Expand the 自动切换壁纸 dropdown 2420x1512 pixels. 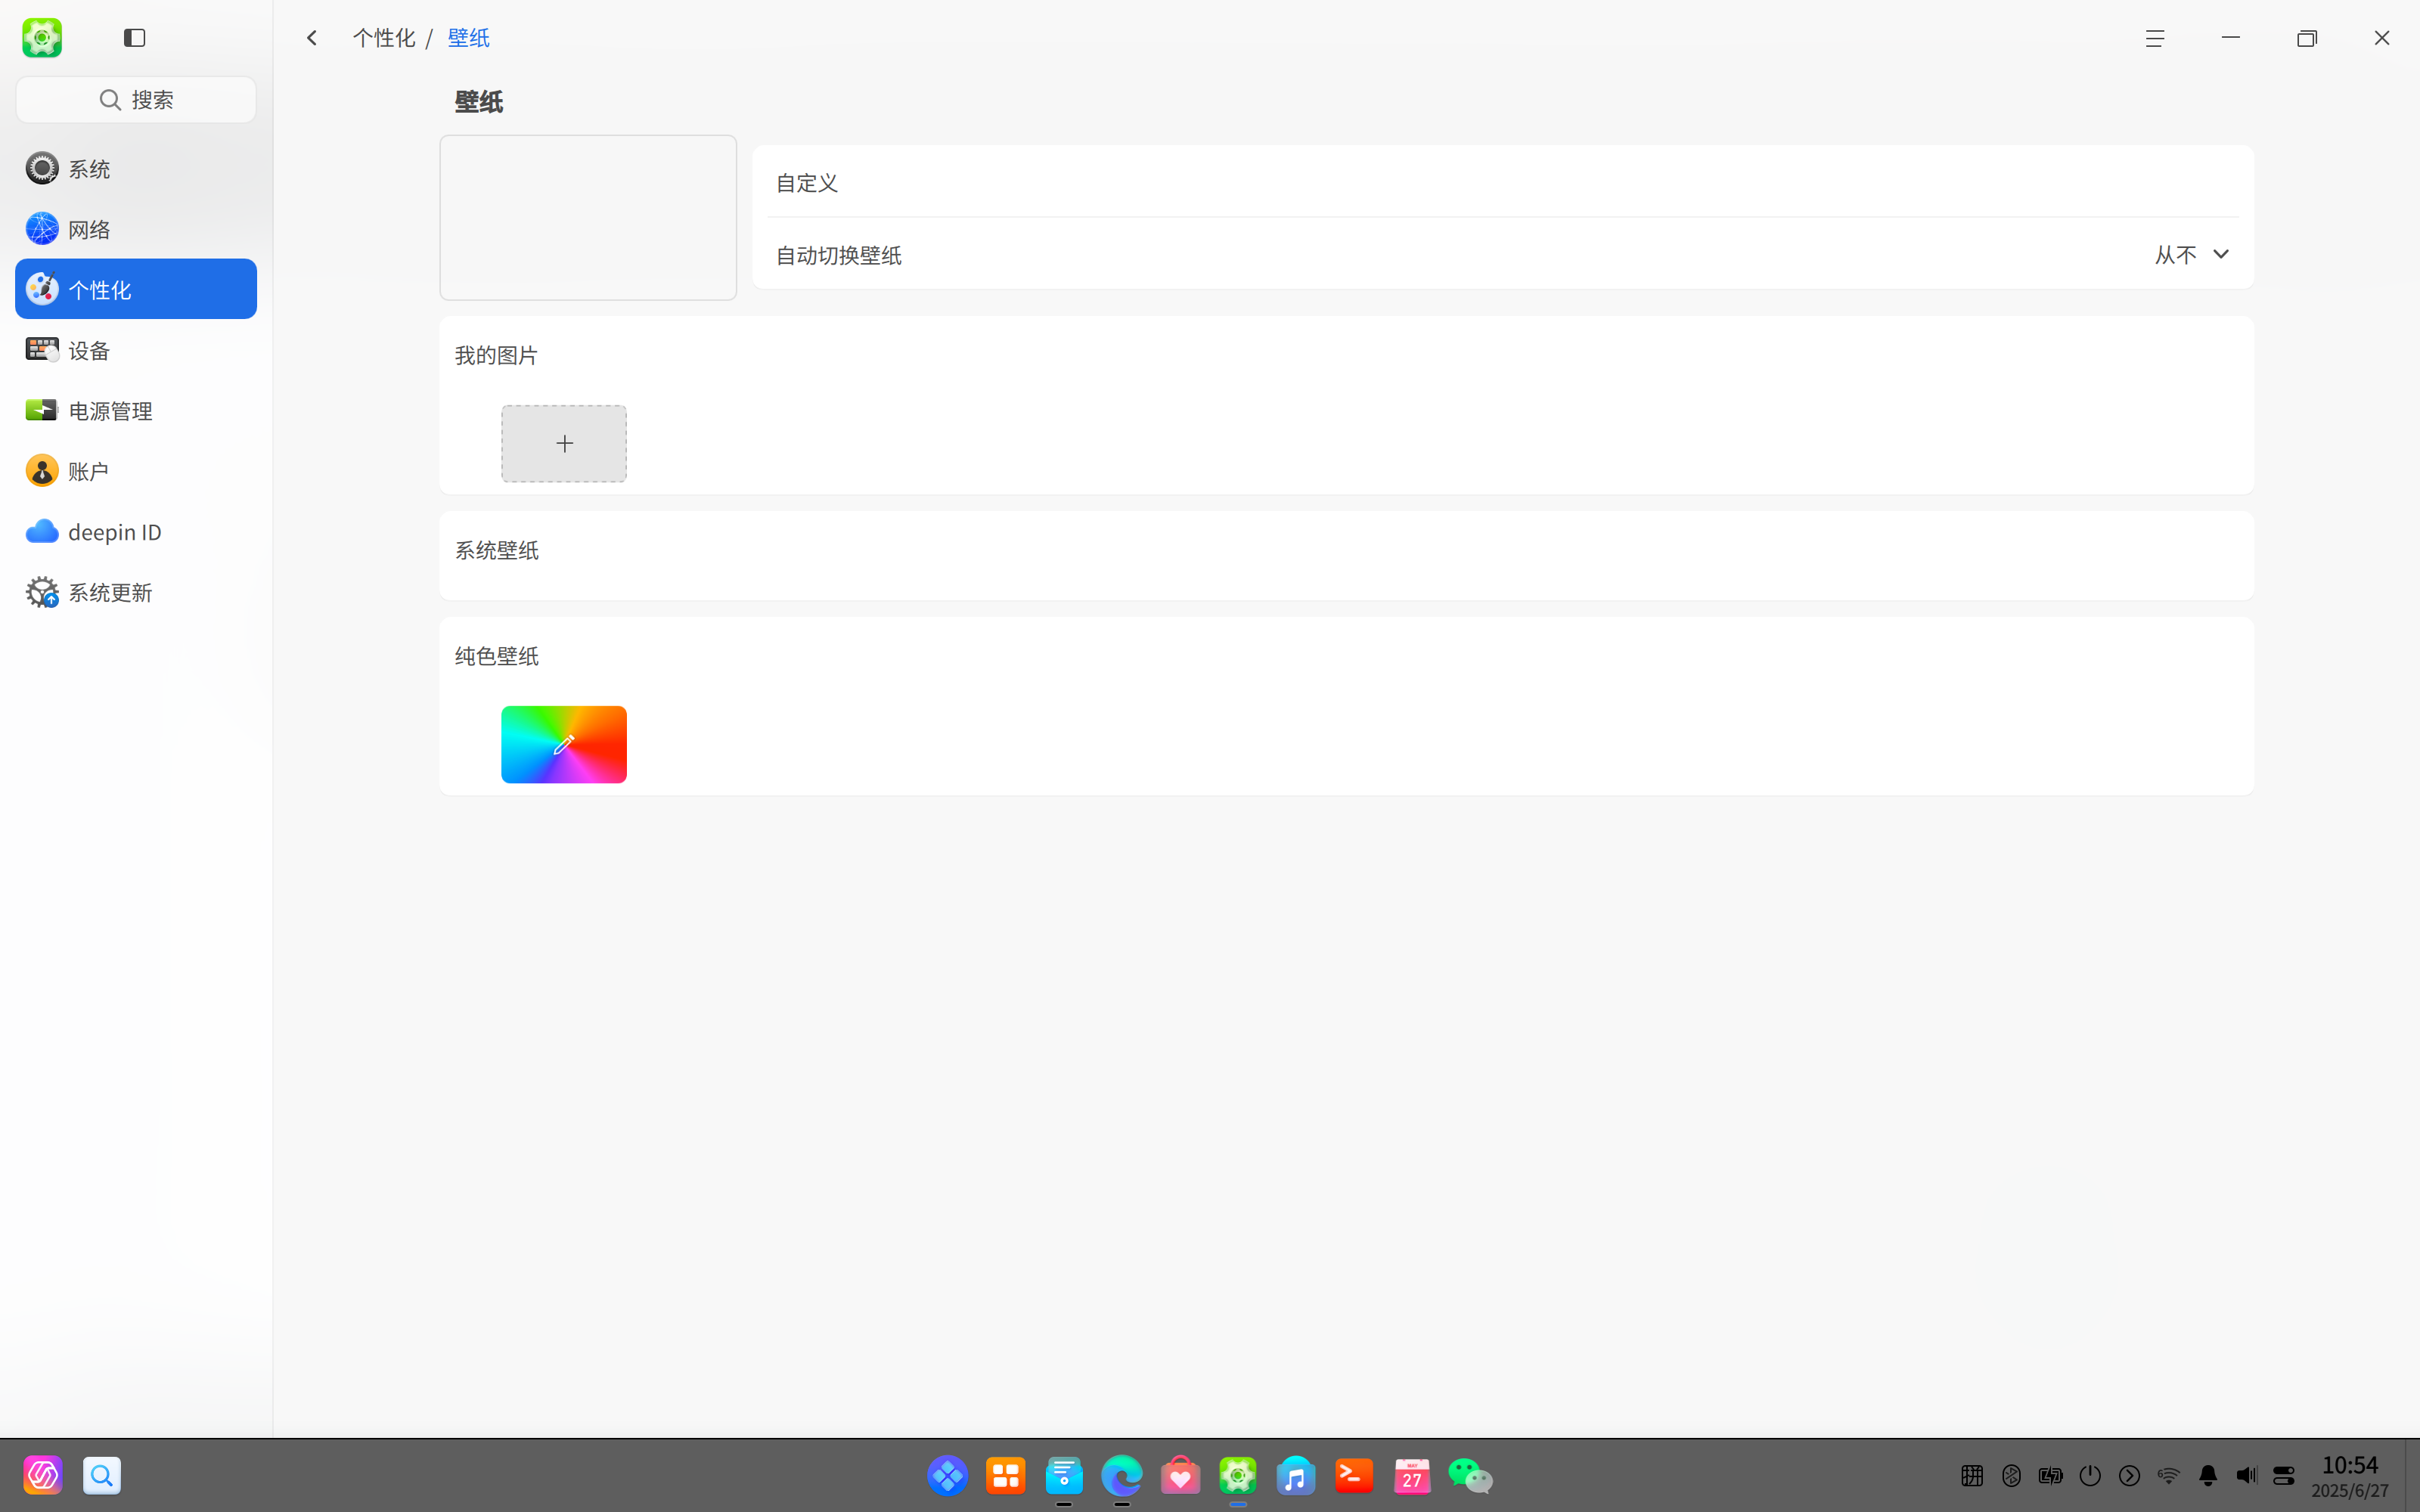pyautogui.click(x=2192, y=255)
